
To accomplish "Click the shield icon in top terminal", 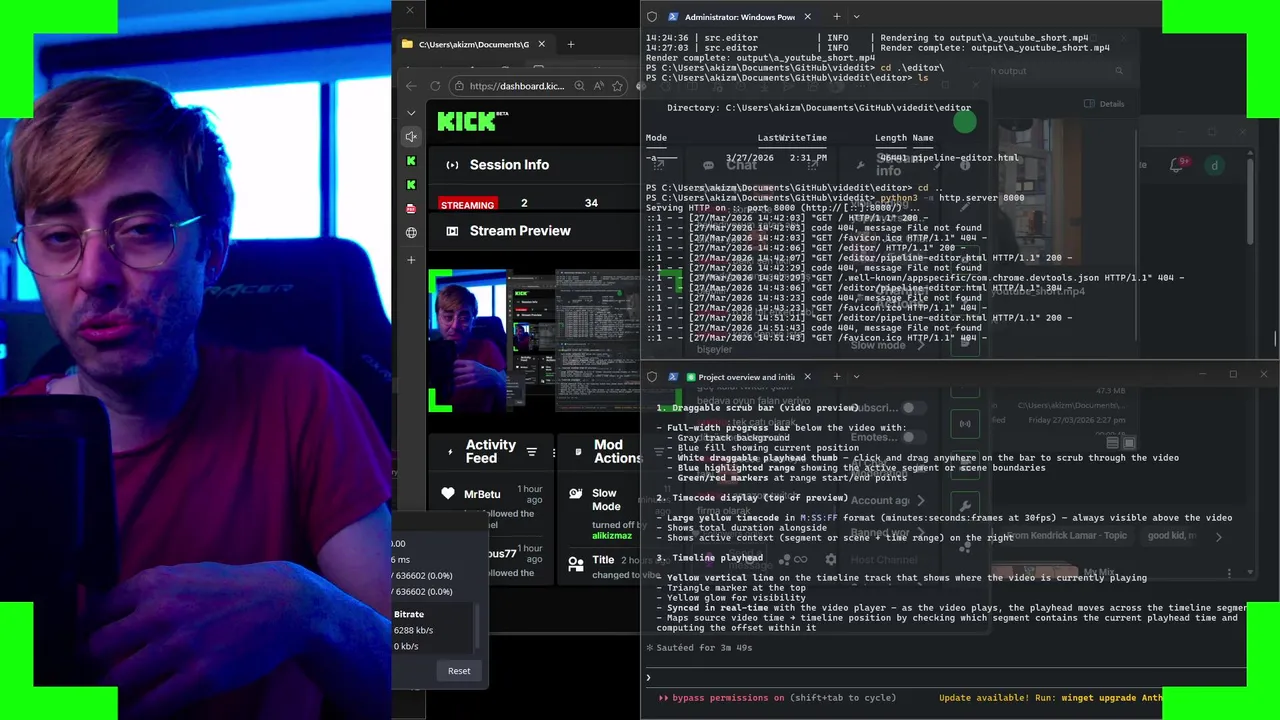I will pyautogui.click(x=652, y=17).
